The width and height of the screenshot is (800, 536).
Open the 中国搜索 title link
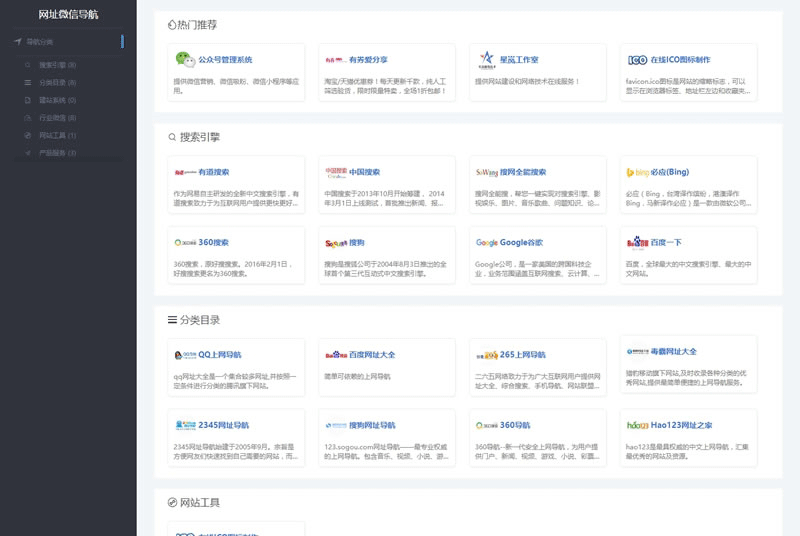click(364, 172)
